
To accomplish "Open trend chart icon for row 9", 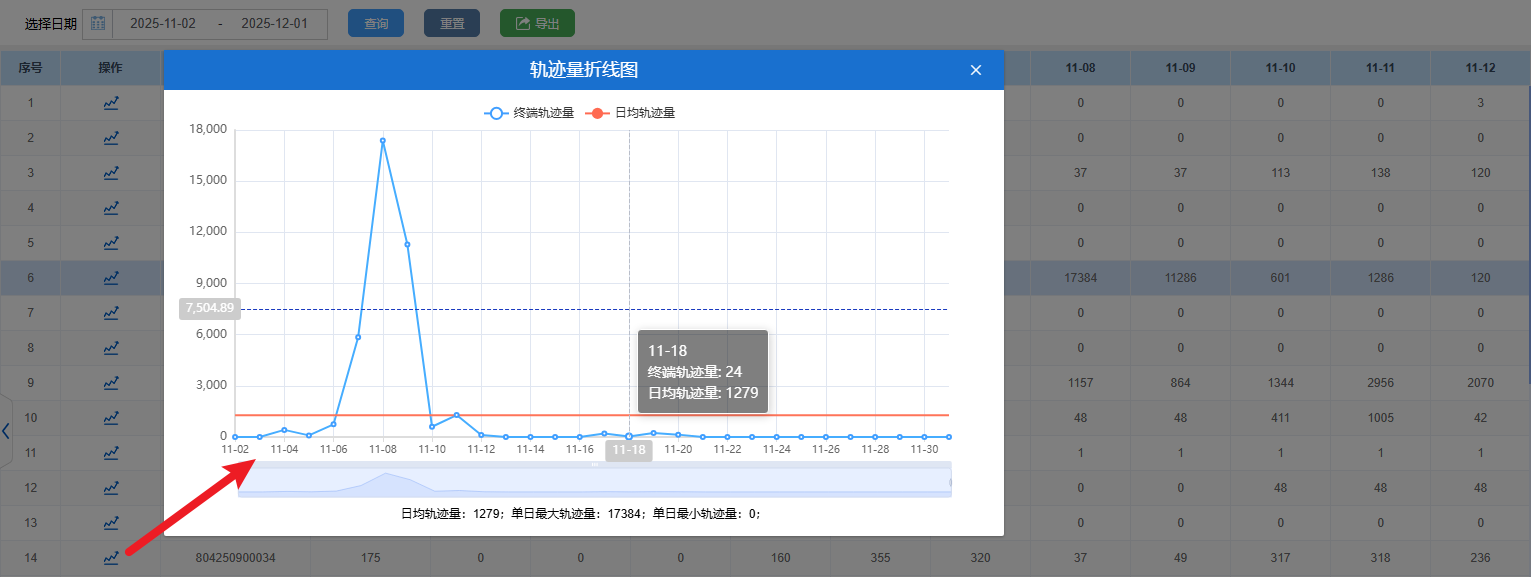I will pos(111,383).
